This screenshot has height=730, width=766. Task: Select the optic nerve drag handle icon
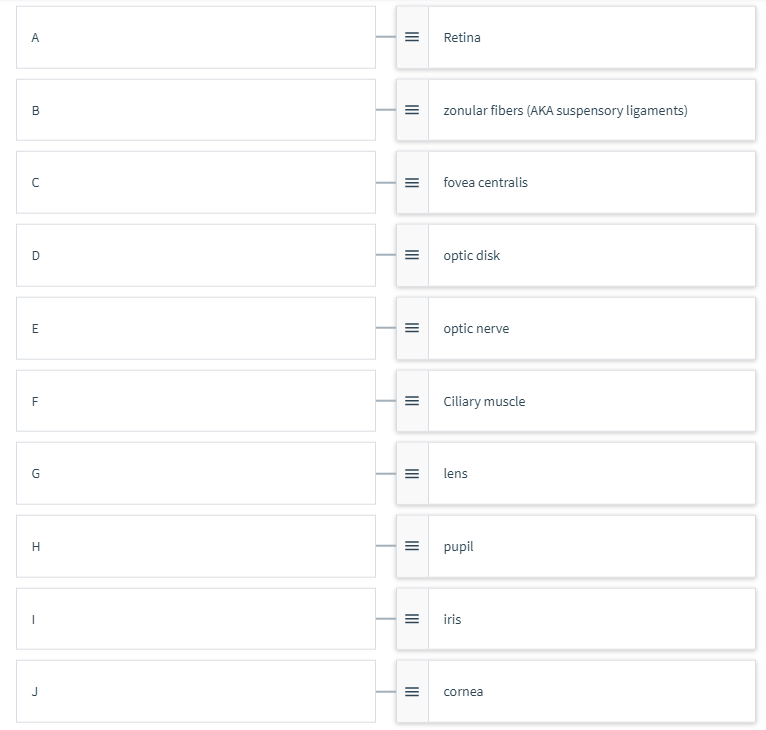coord(412,328)
